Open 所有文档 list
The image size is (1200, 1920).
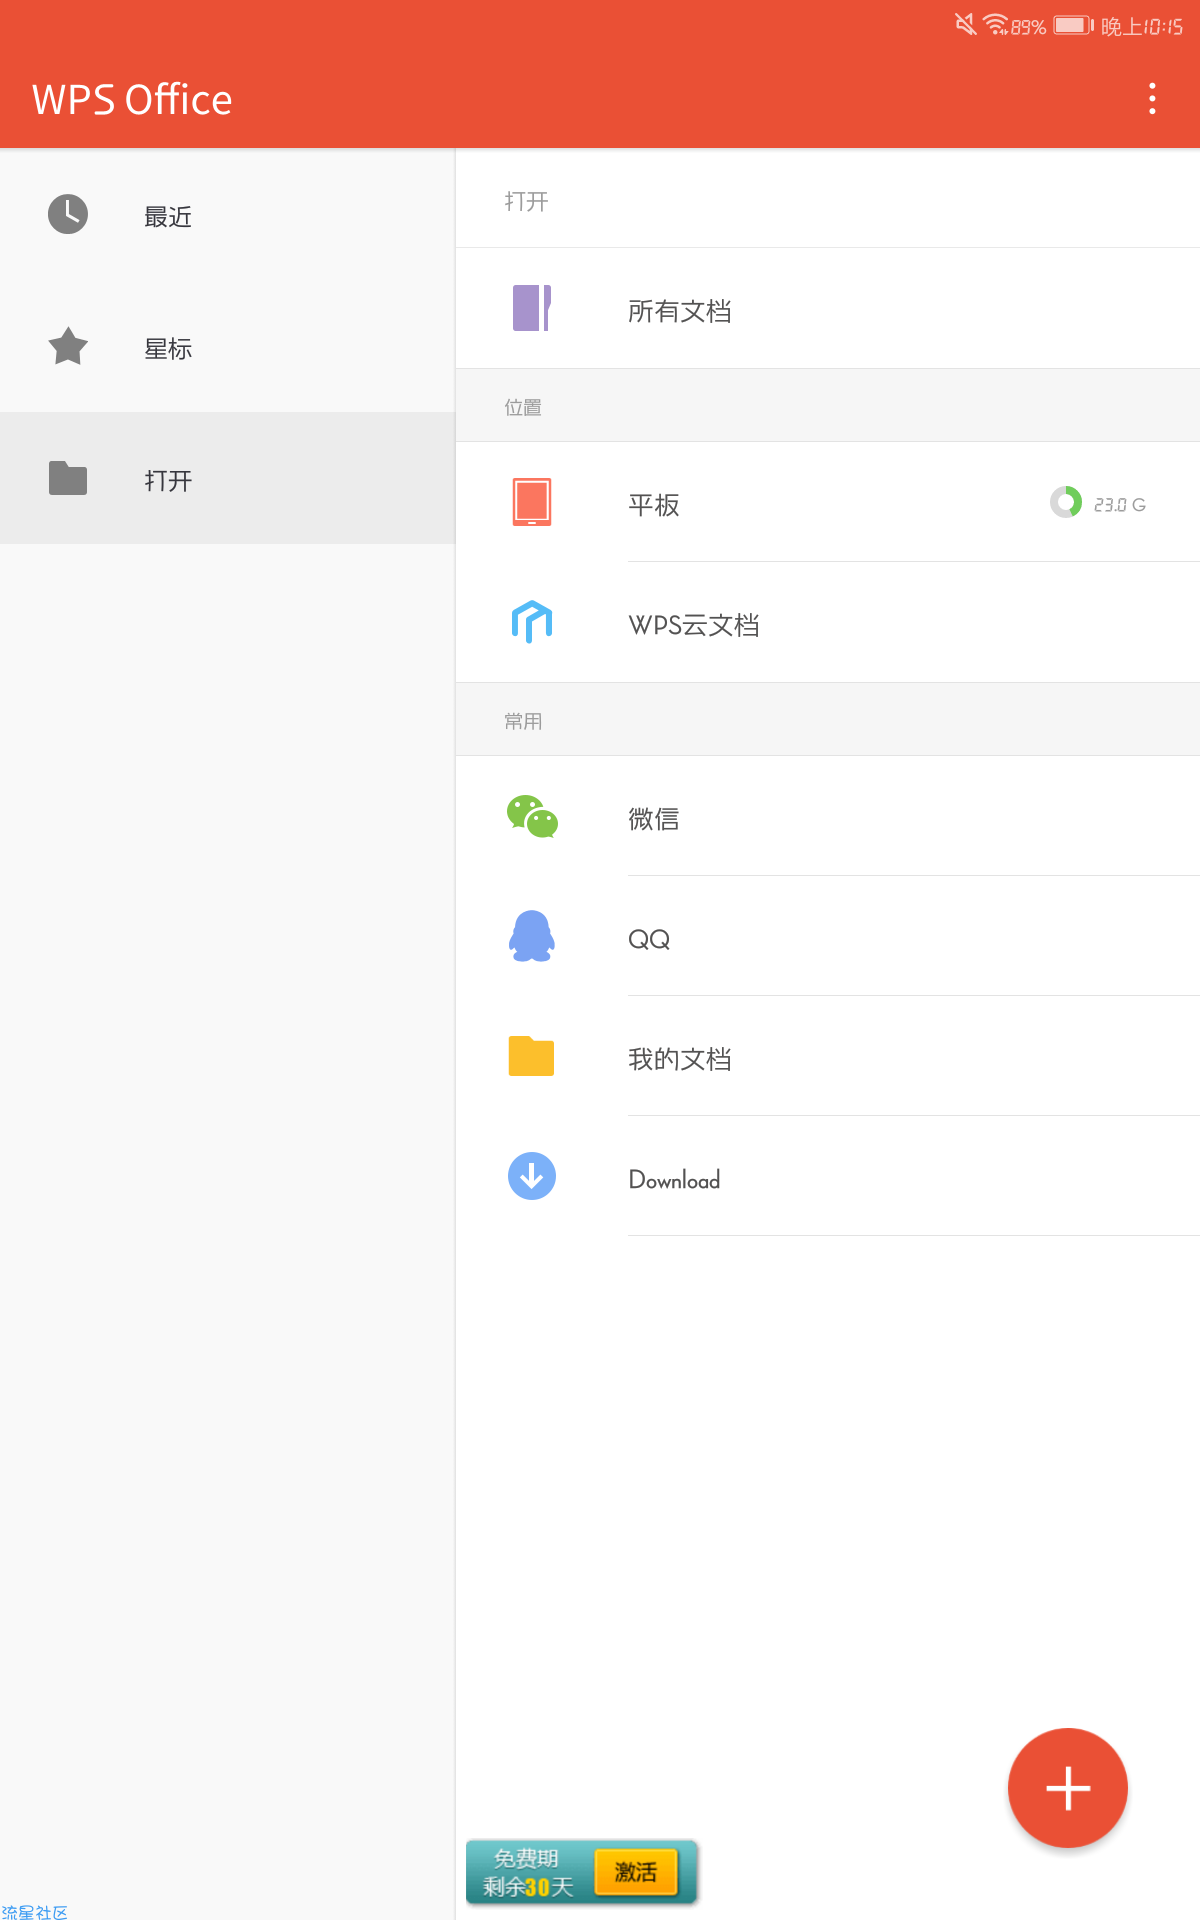828,308
